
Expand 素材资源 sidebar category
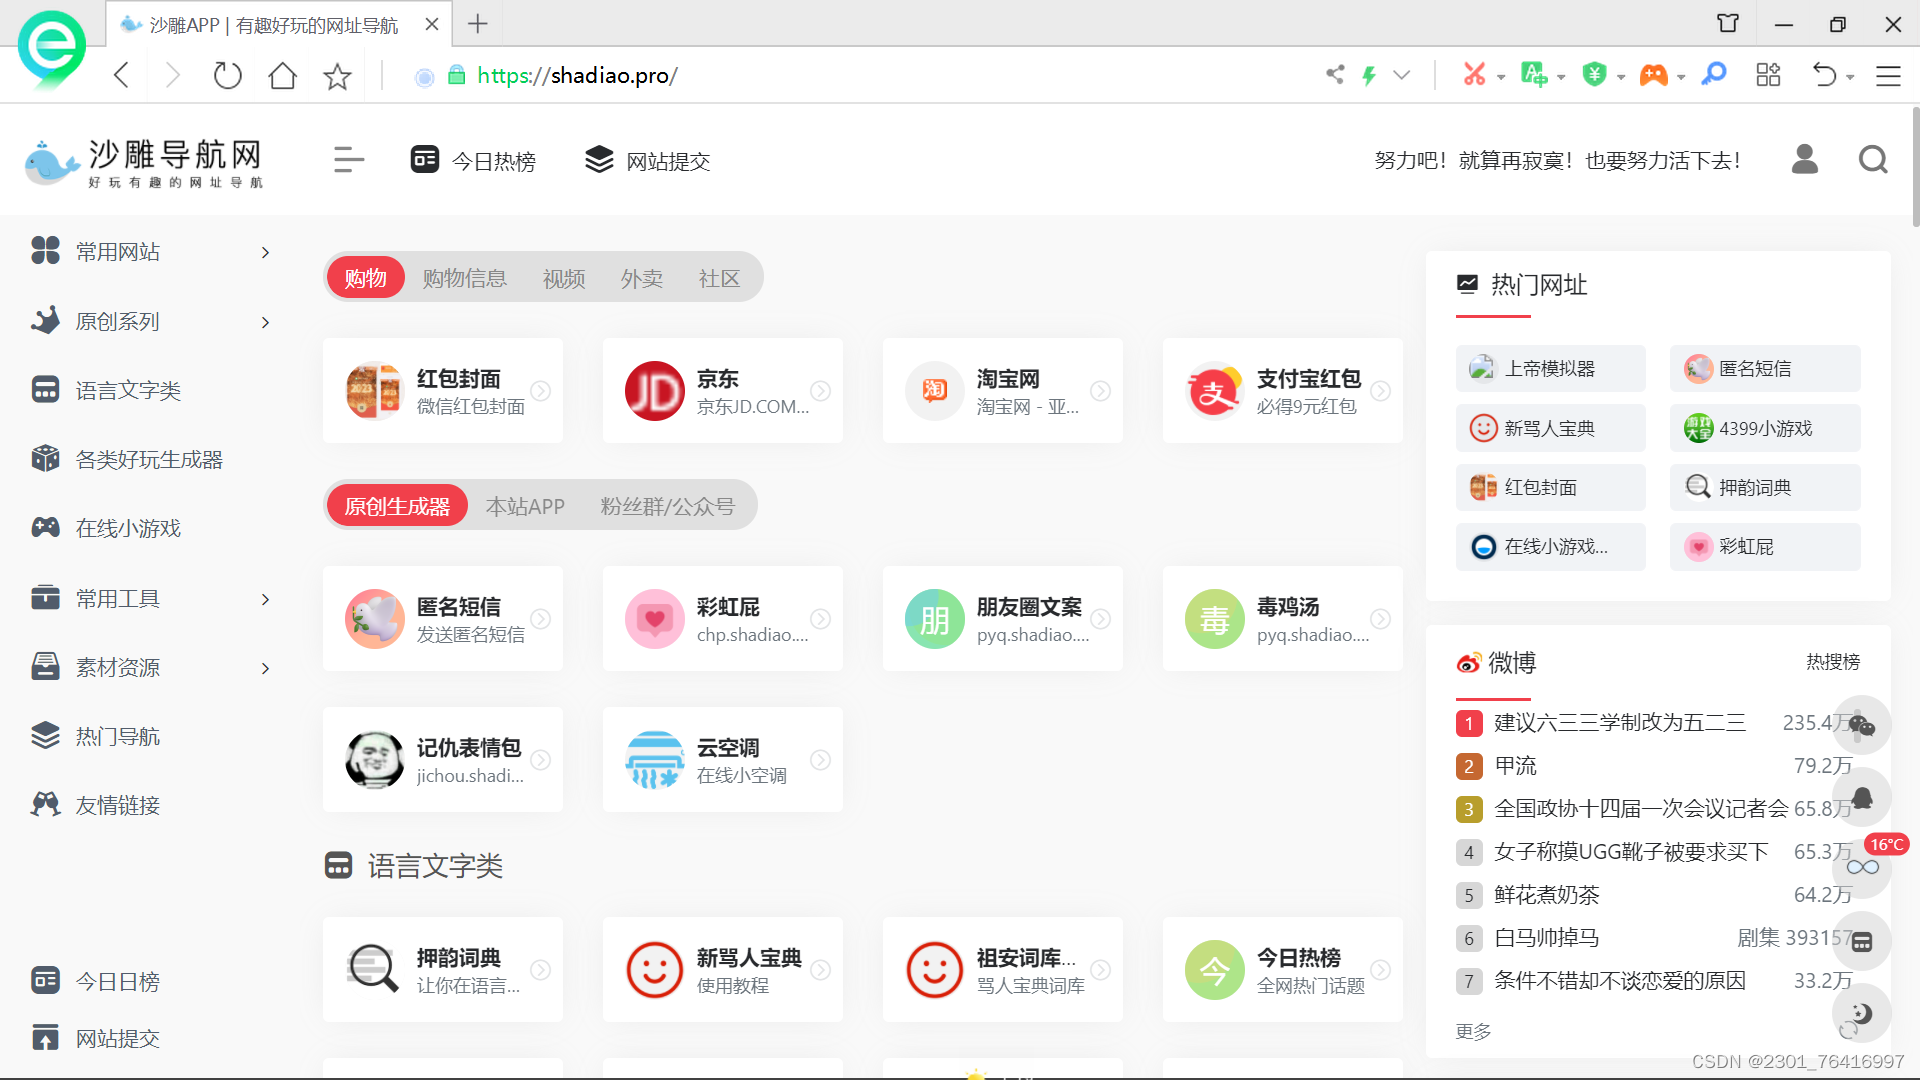pos(265,668)
